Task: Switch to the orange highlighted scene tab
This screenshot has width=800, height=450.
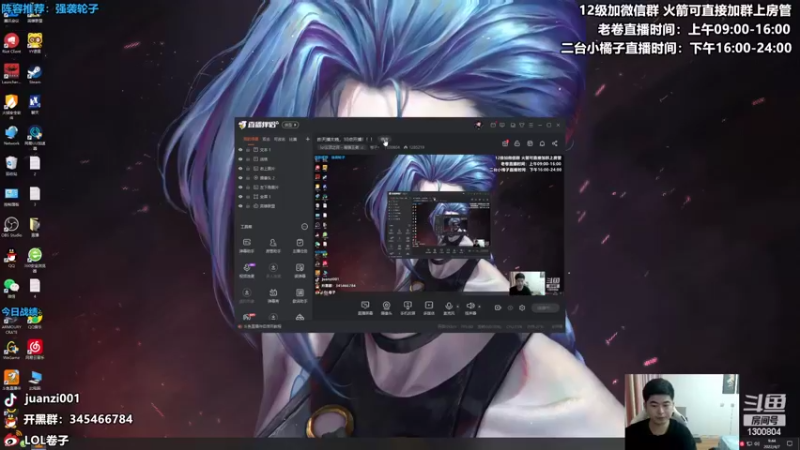Action: click(x=251, y=139)
